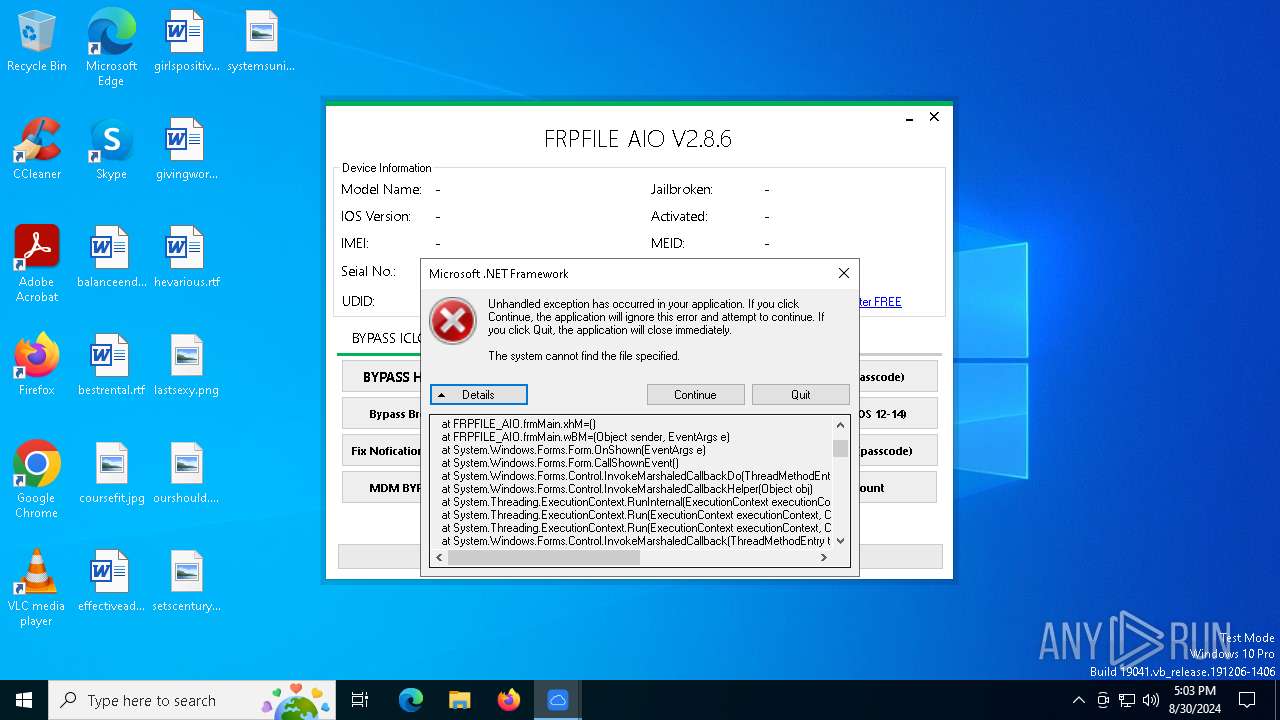The image size is (1280, 720).
Task: Click the MDM BYP button
Action: (382, 488)
